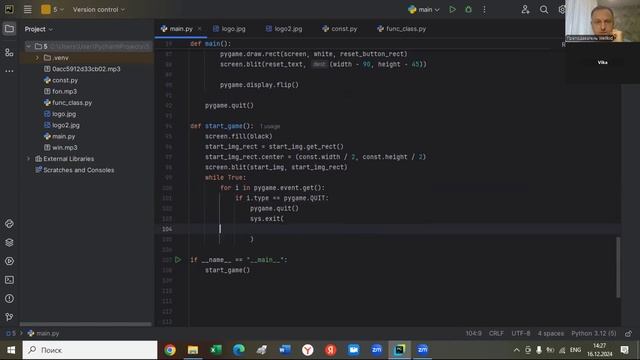Close the main.py tab

click(x=200, y=29)
